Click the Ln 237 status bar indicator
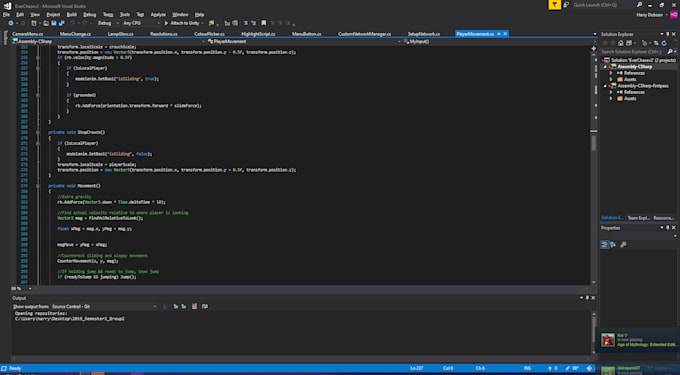The image size is (680, 375). pos(417,368)
